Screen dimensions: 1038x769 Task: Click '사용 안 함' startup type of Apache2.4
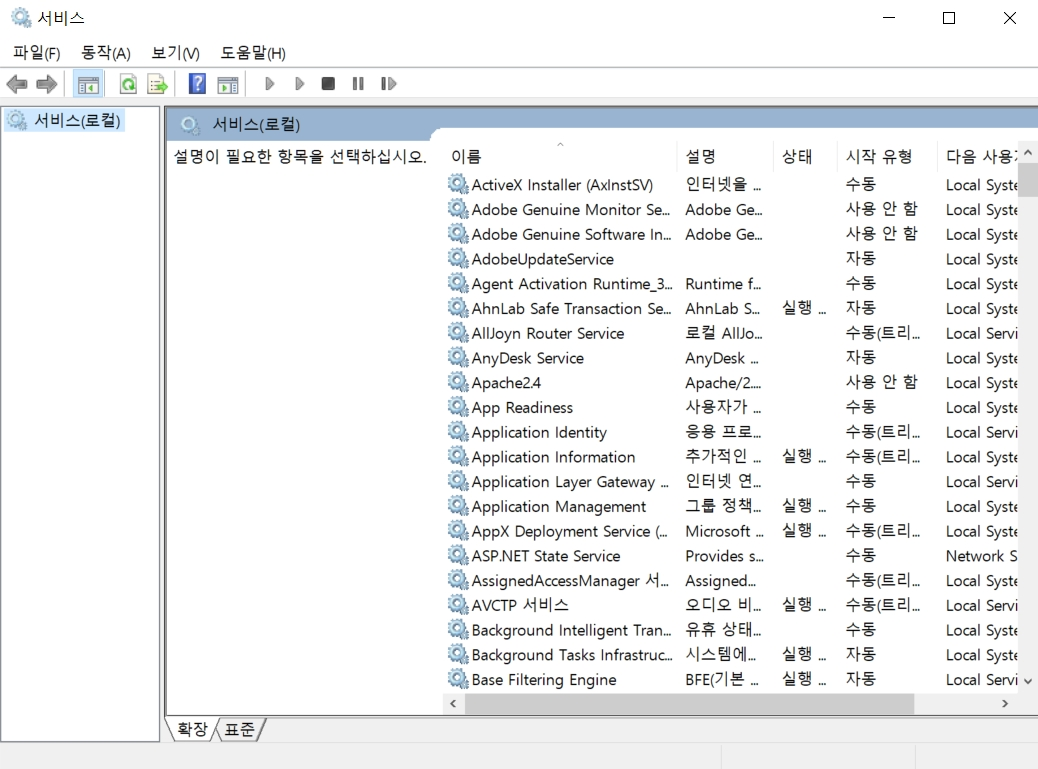pos(882,382)
